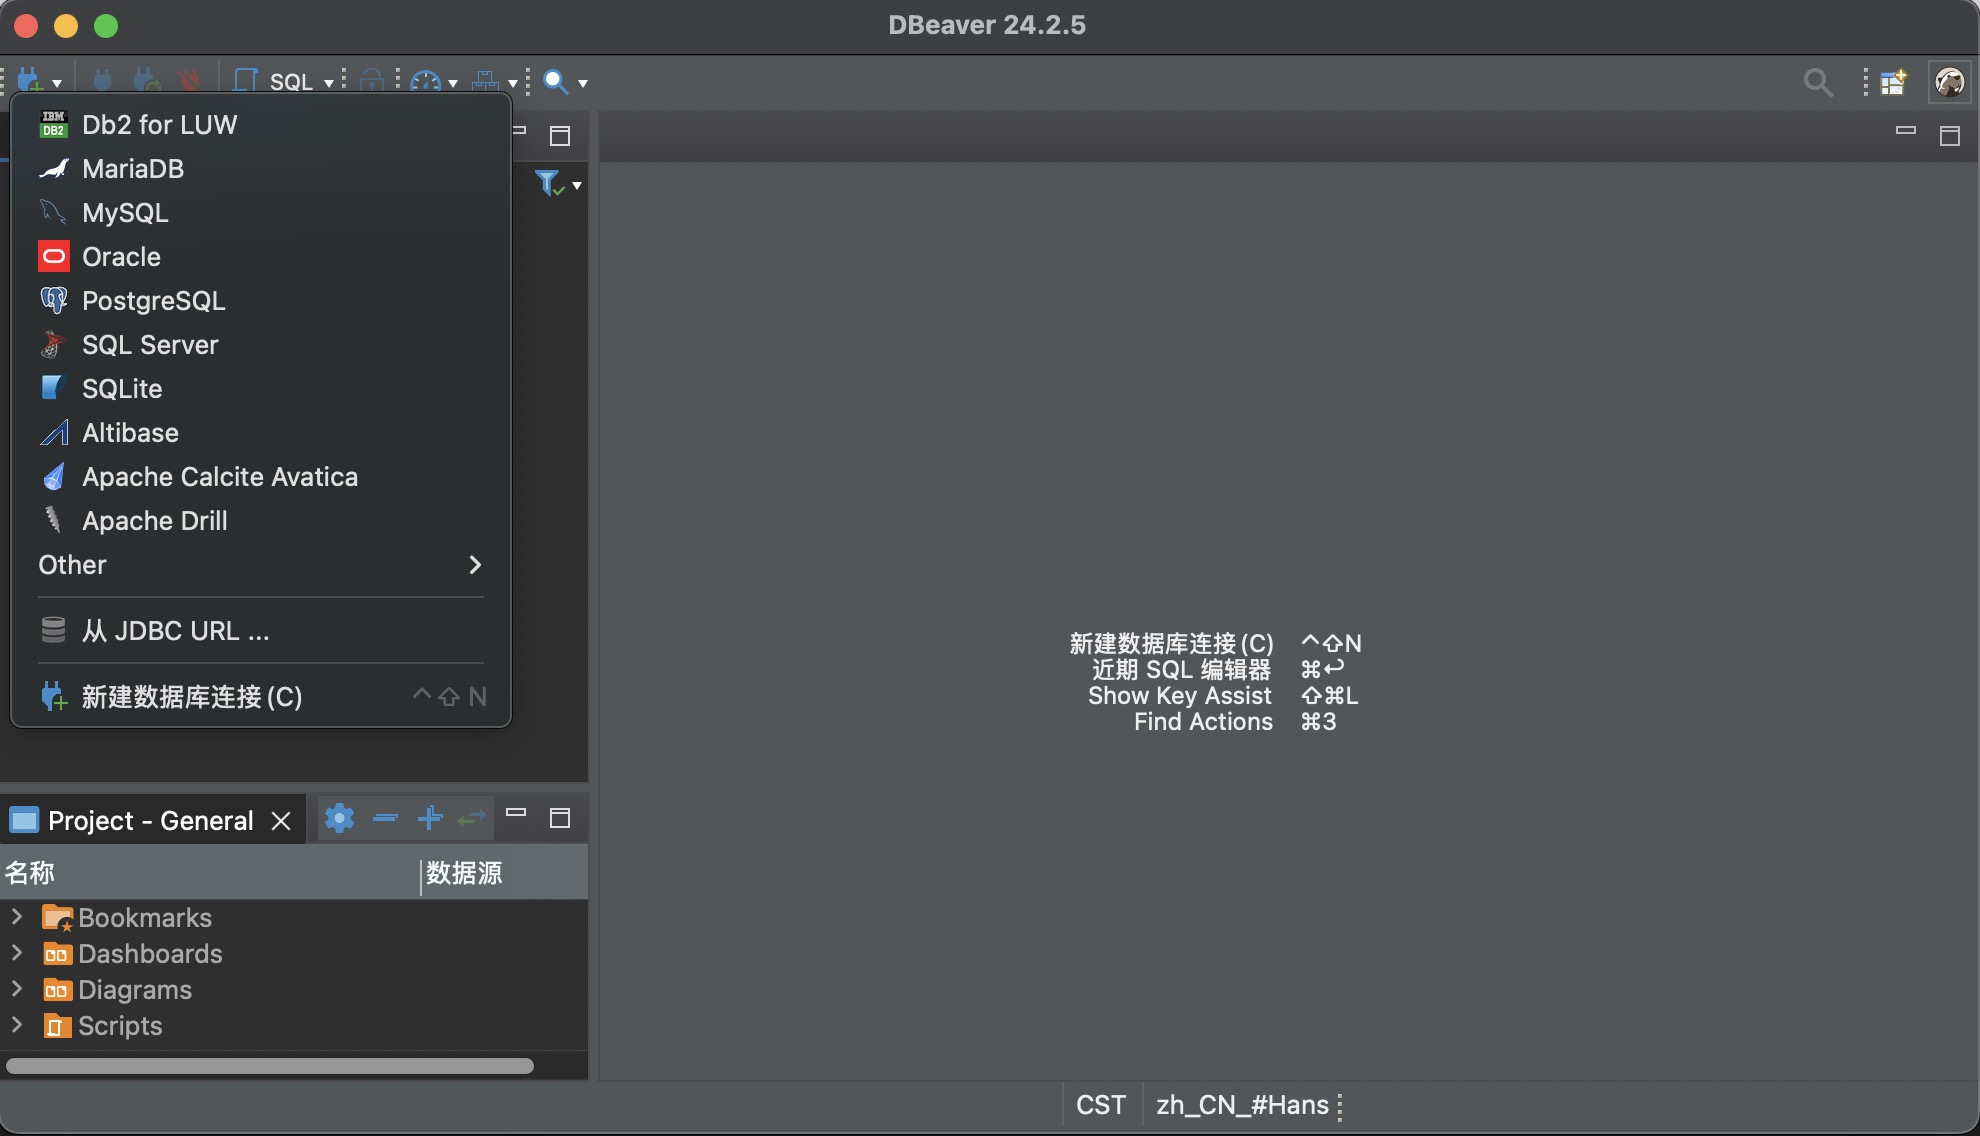Select PostgreSQL from the connection menu
This screenshot has width=1980, height=1136.
tap(153, 301)
